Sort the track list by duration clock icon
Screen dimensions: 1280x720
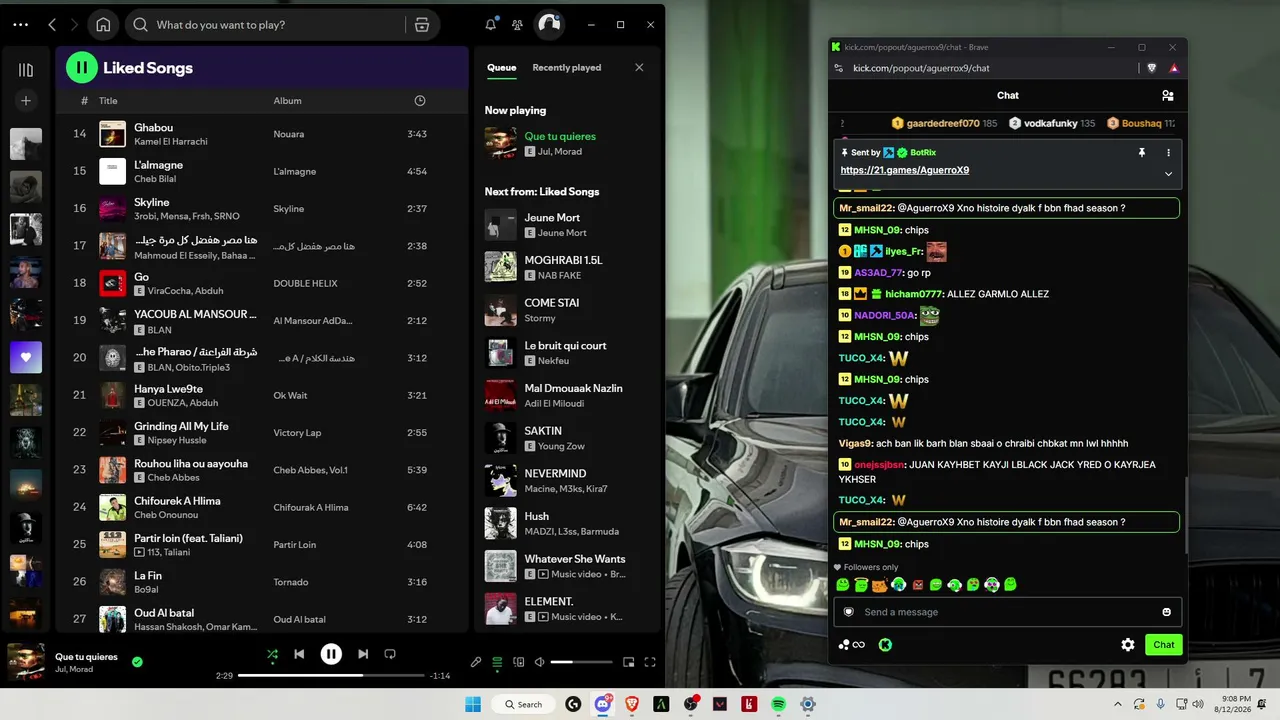click(420, 100)
